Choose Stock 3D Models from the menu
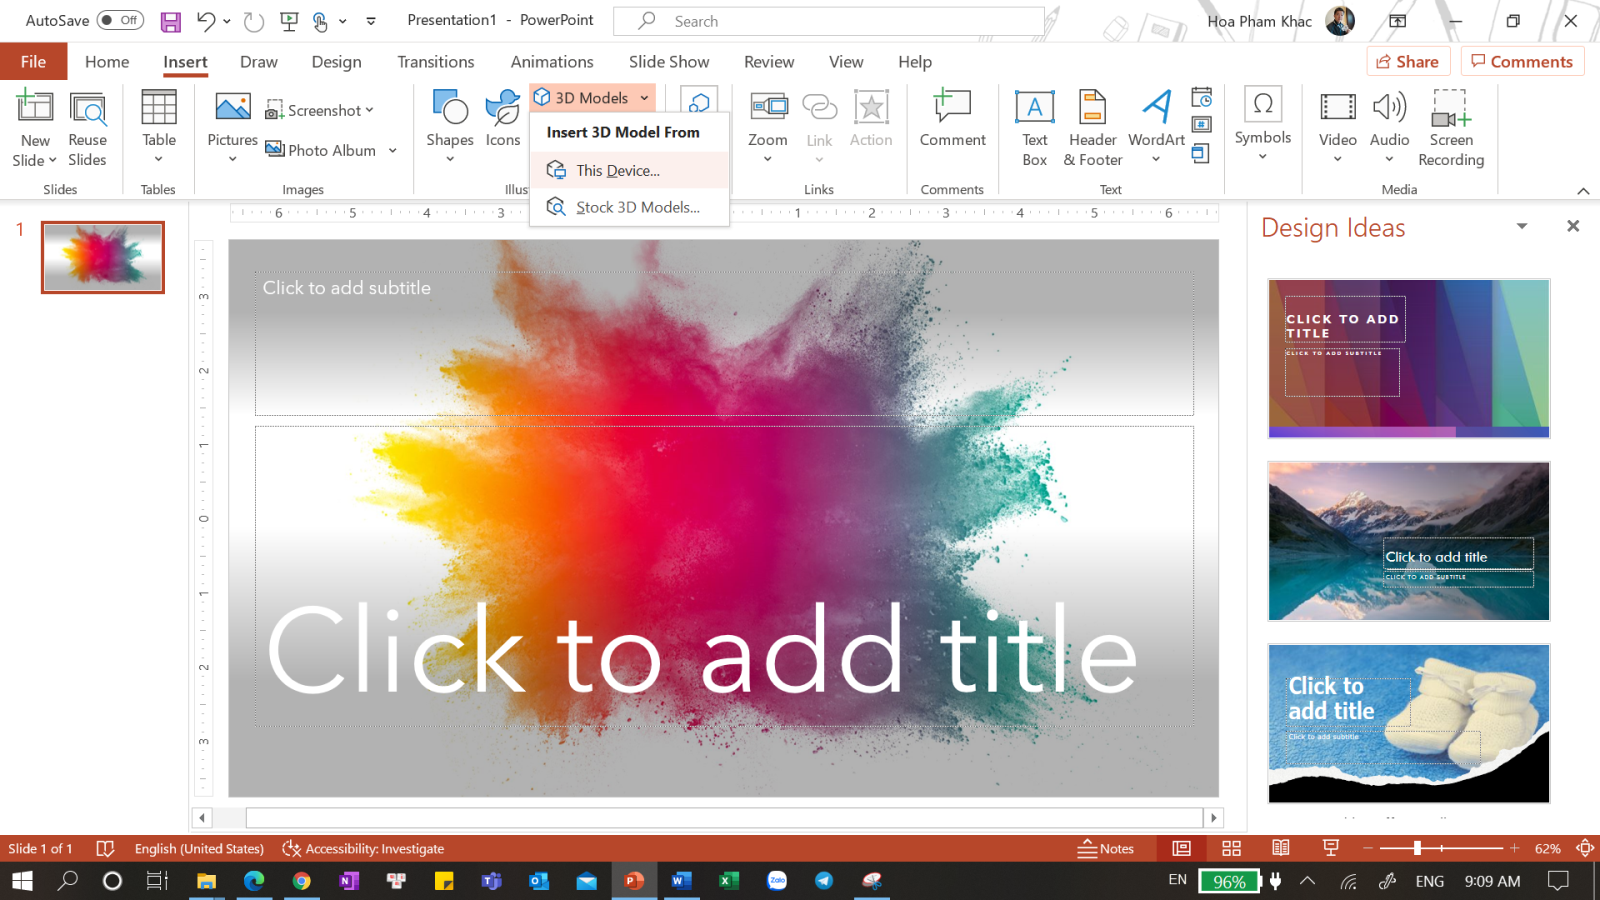 637,207
